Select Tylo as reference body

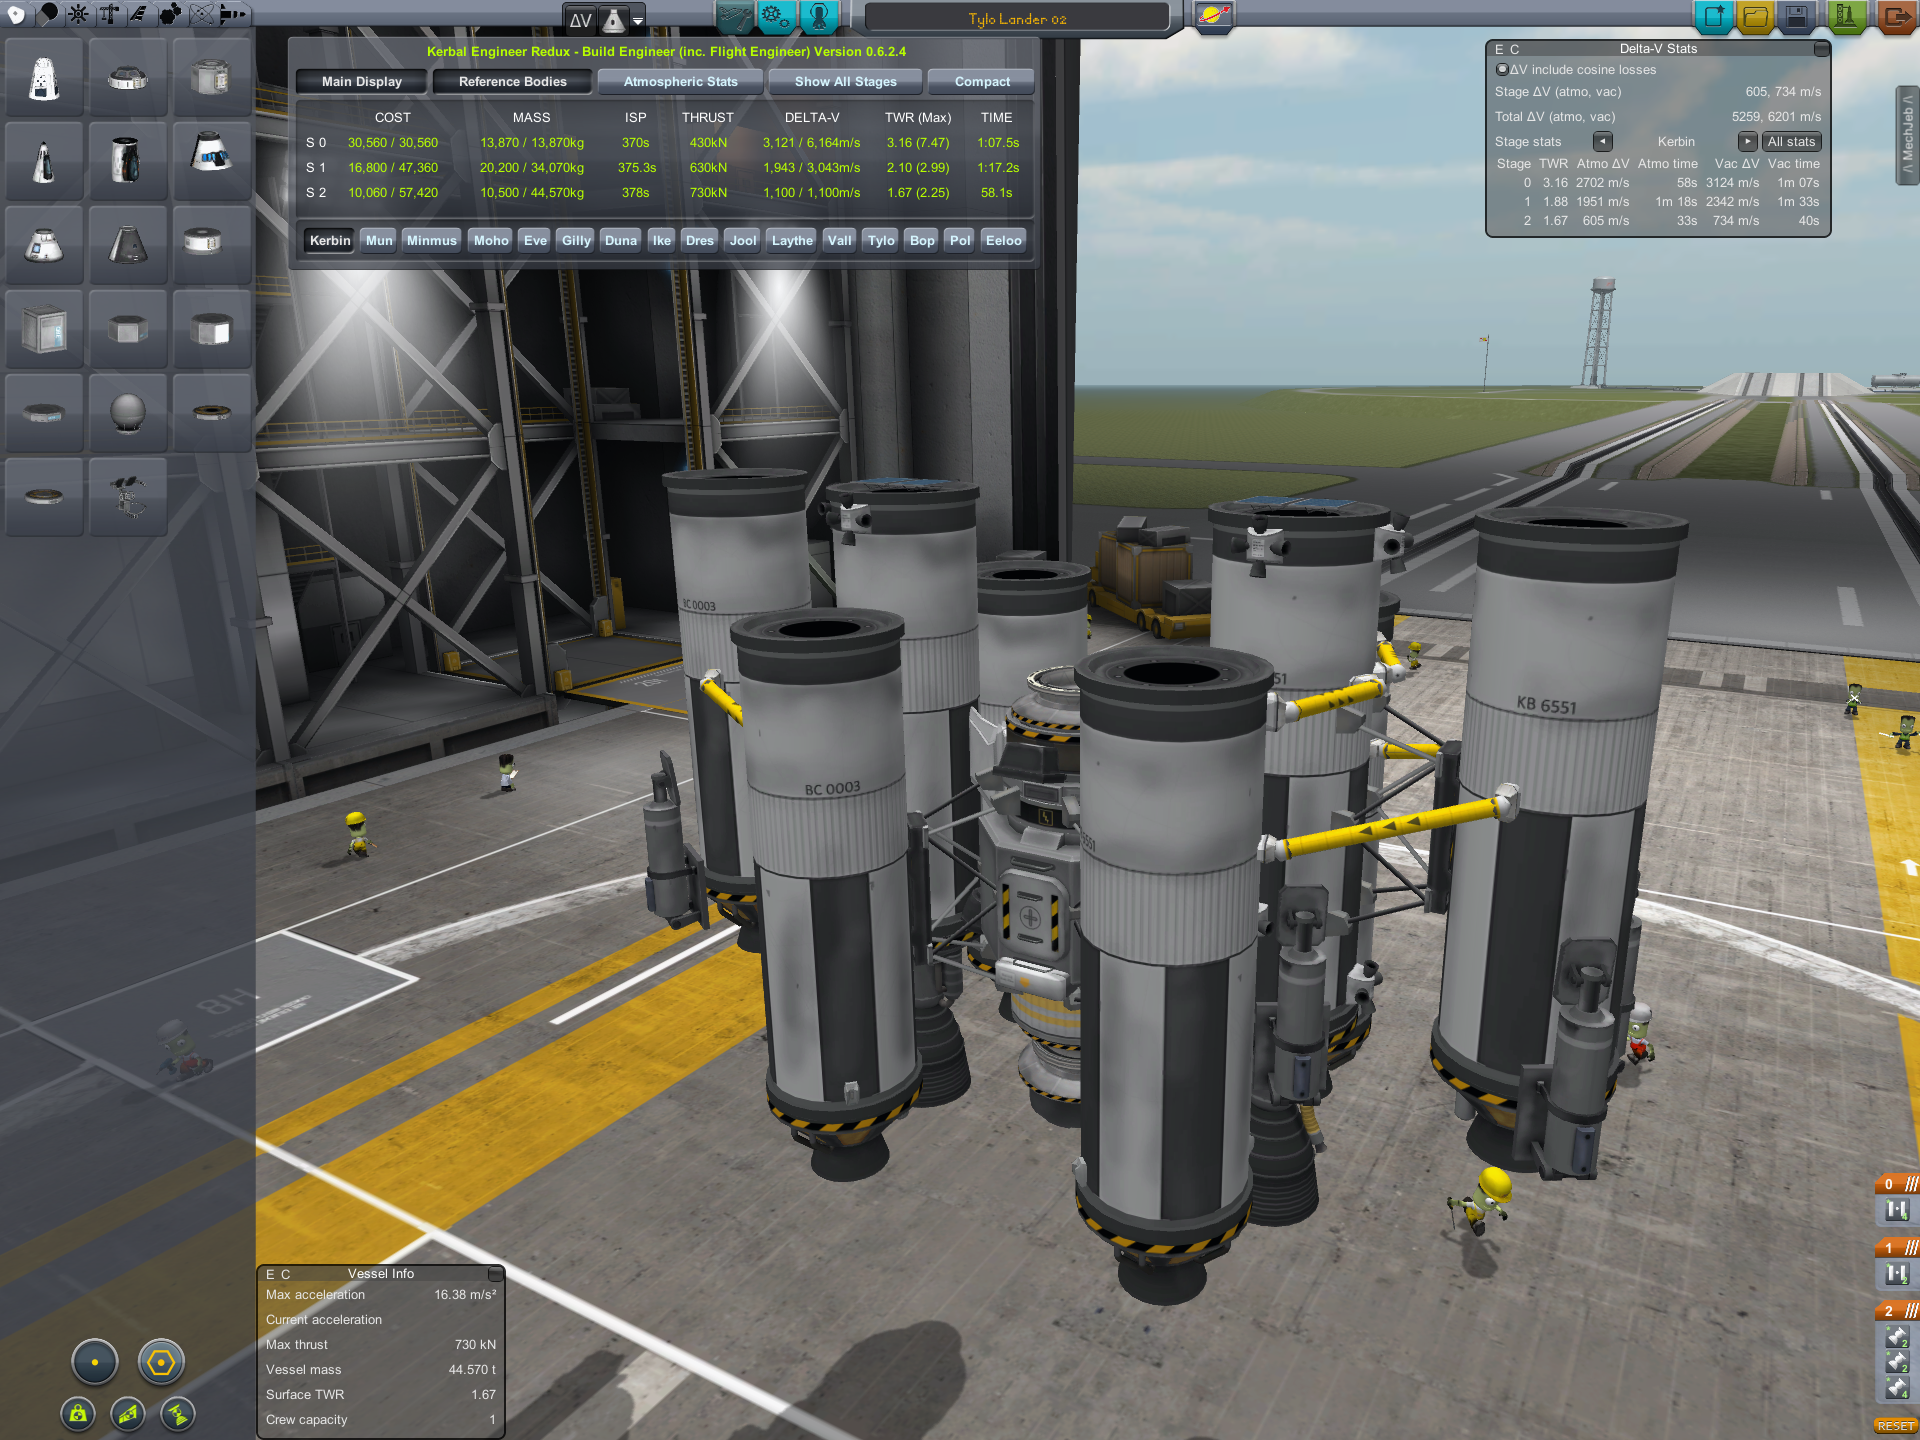881,241
